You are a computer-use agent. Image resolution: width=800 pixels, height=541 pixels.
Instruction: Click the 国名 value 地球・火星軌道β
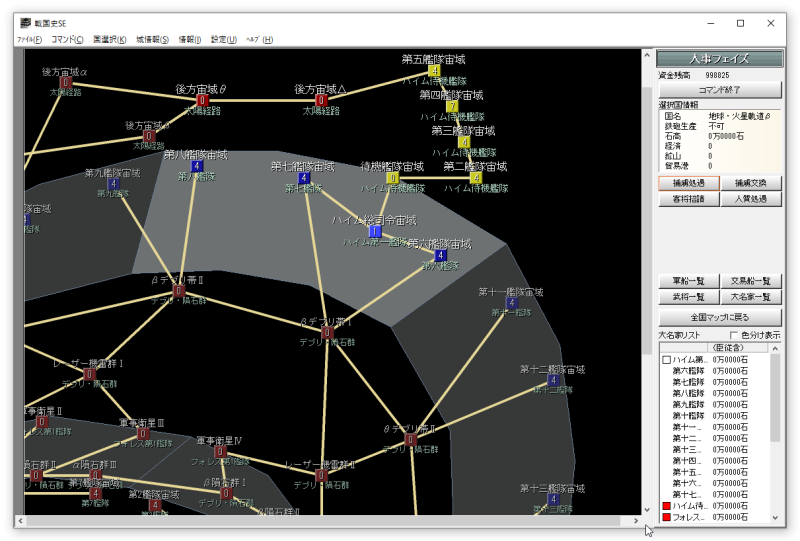coord(739,116)
